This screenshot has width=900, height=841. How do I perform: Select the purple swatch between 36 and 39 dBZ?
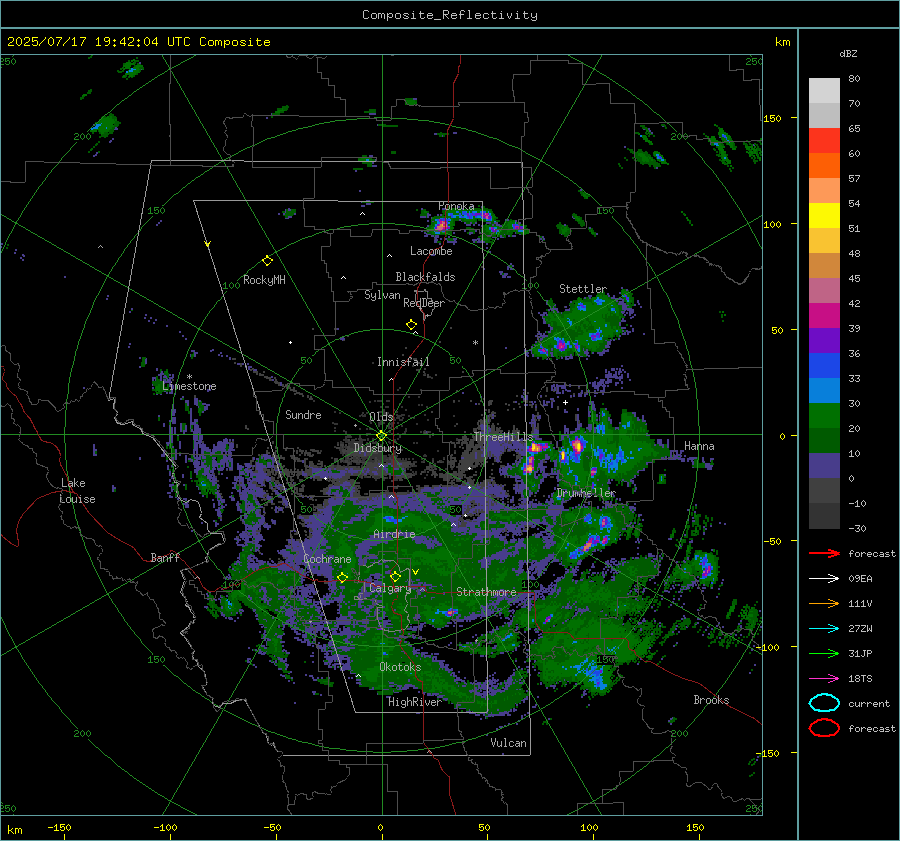click(824, 340)
